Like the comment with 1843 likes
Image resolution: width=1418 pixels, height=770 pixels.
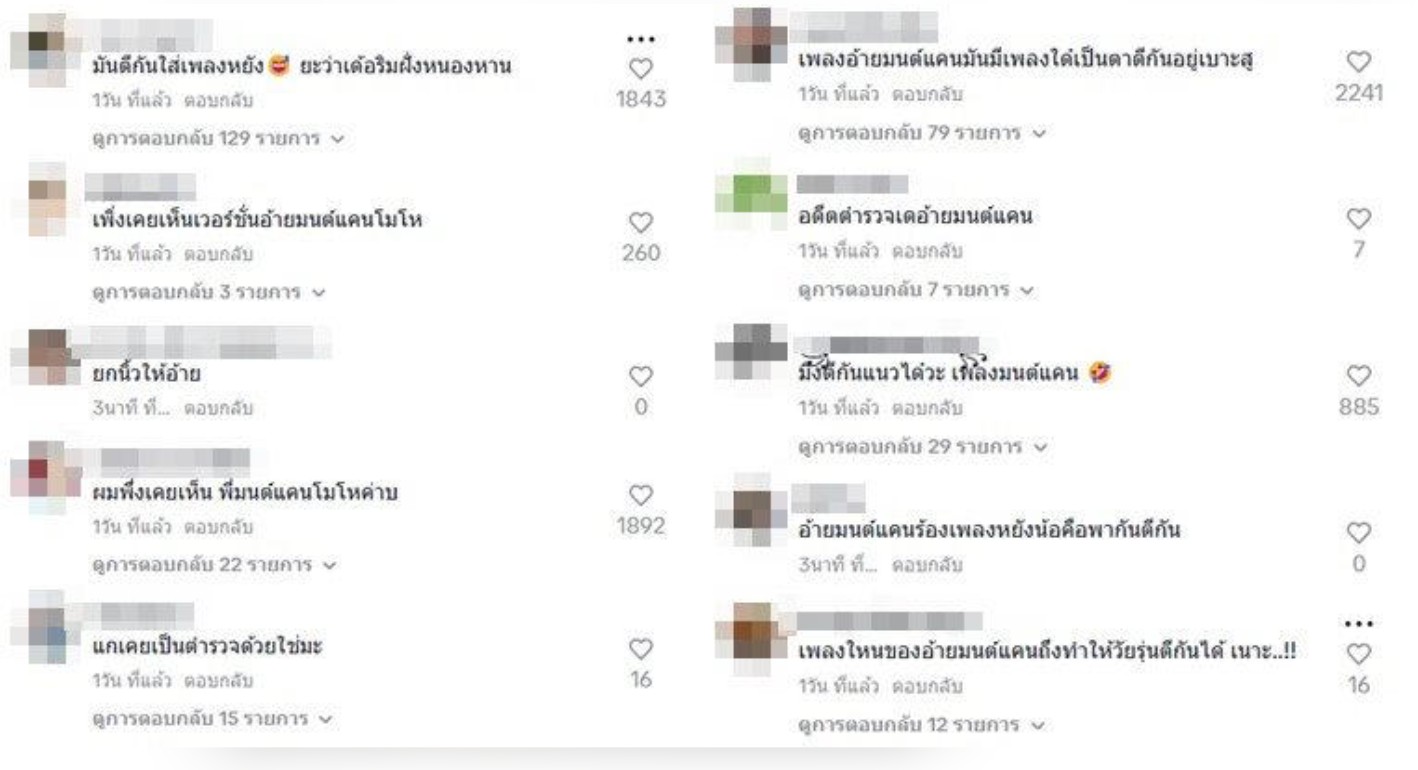pyautogui.click(x=641, y=68)
